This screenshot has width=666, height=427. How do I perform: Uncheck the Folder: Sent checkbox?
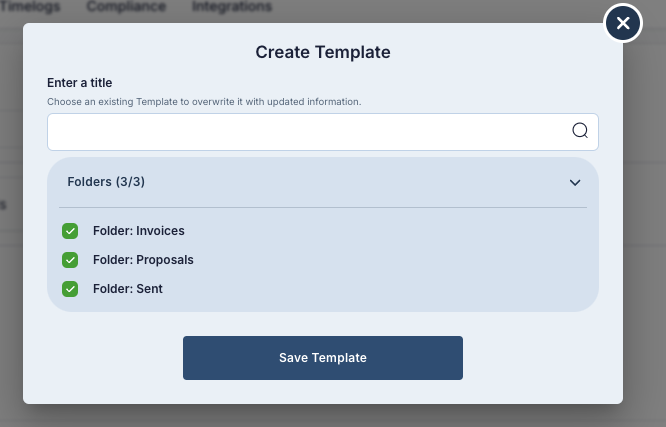click(x=70, y=289)
